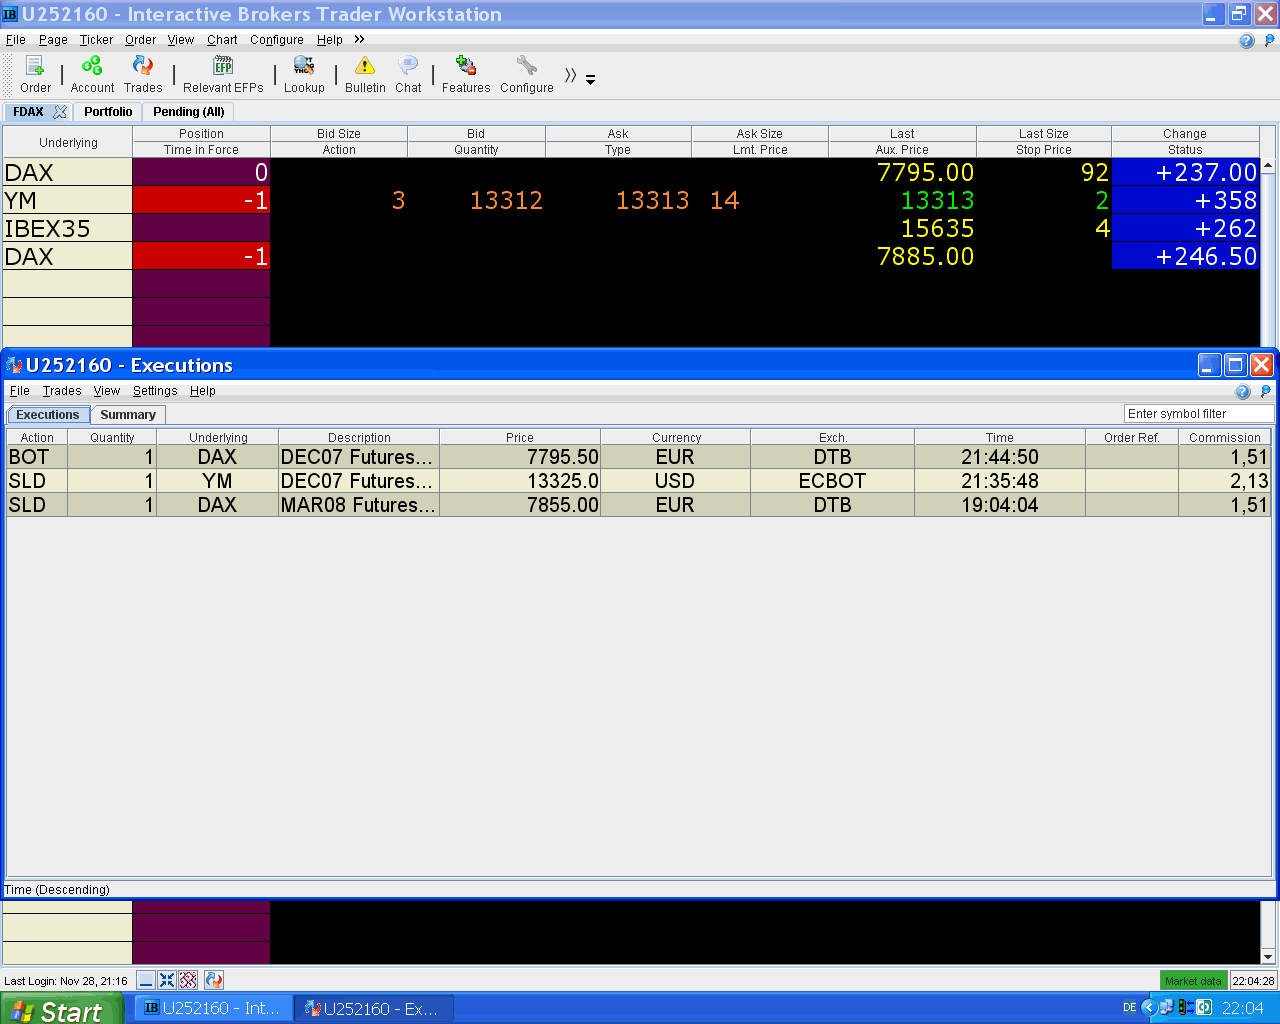The image size is (1280, 1024).
Task: Close the FDAX tab with its X icon
Action: tap(60, 112)
